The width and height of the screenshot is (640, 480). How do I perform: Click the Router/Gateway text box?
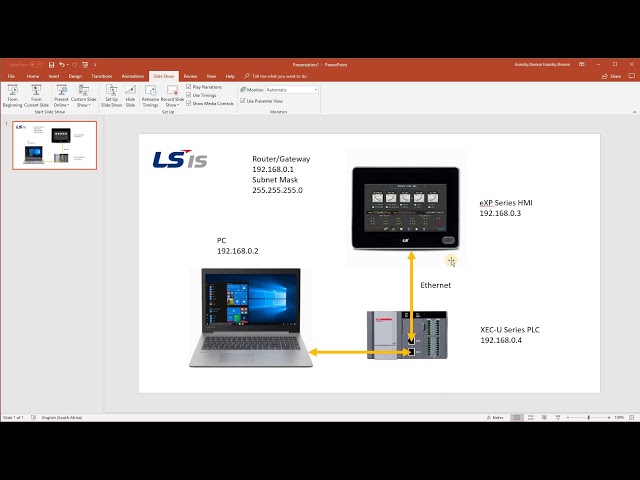tap(281, 174)
